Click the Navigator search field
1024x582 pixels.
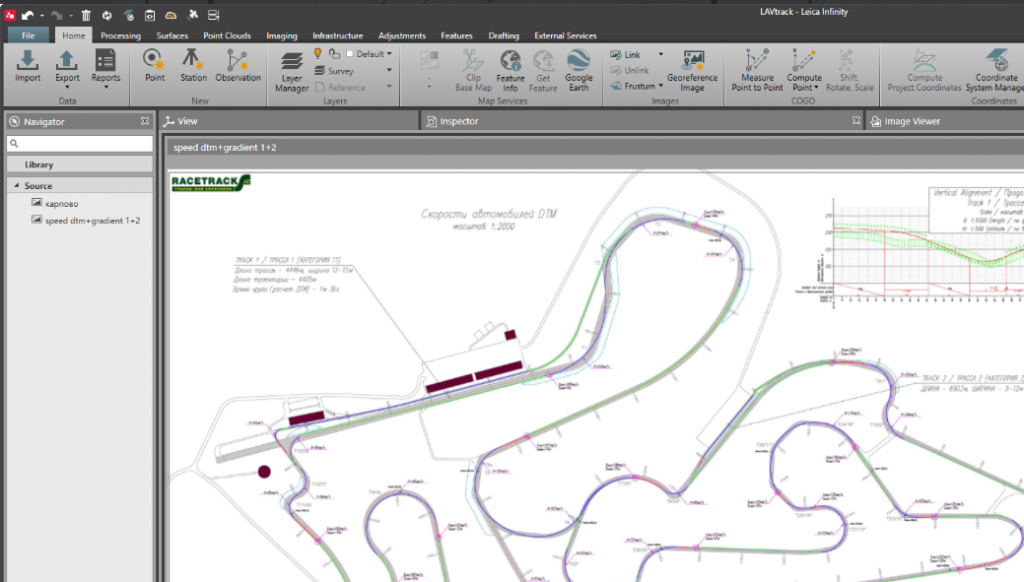pos(80,143)
